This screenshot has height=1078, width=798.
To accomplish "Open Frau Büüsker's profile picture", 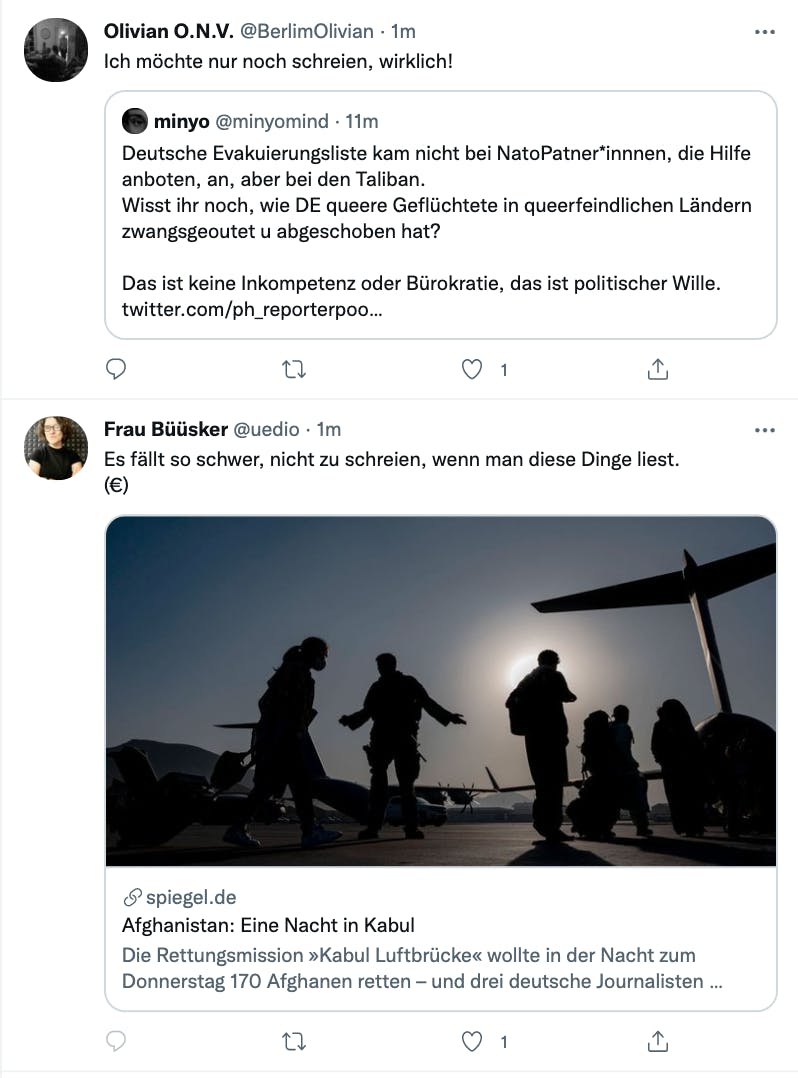I will tap(56, 448).
